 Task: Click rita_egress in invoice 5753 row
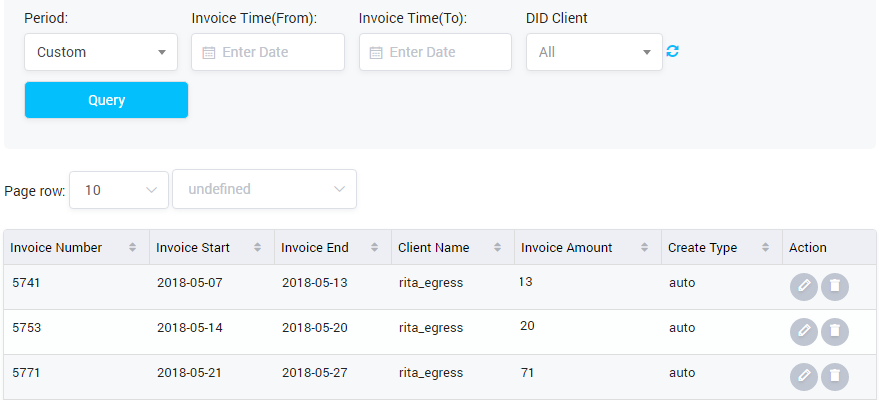[x=431, y=328]
